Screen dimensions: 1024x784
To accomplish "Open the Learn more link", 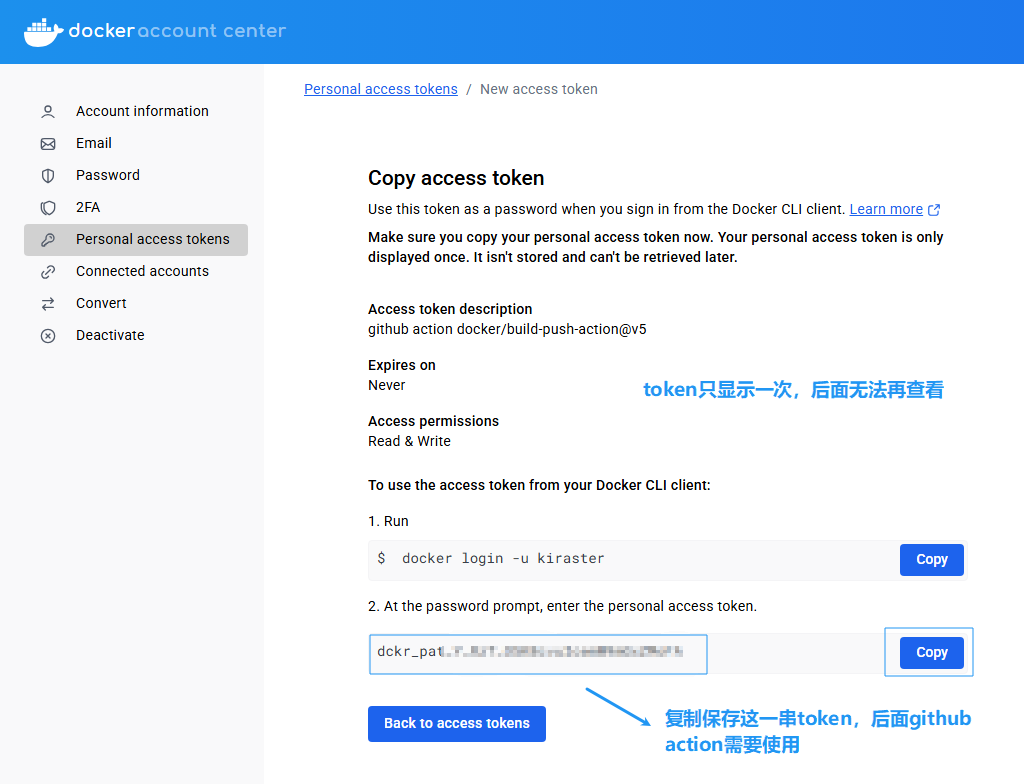I will (x=886, y=209).
